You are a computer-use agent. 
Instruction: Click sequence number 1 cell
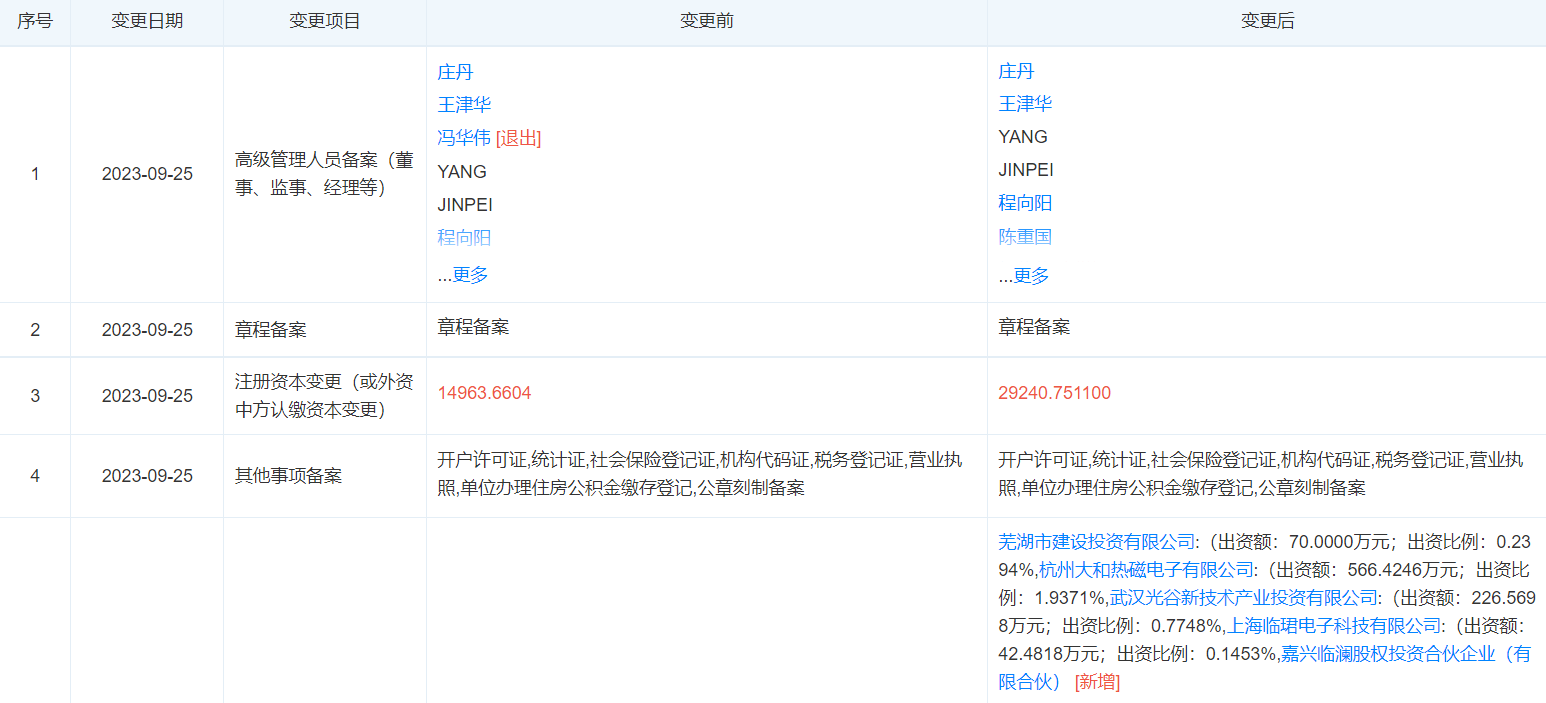[35, 174]
